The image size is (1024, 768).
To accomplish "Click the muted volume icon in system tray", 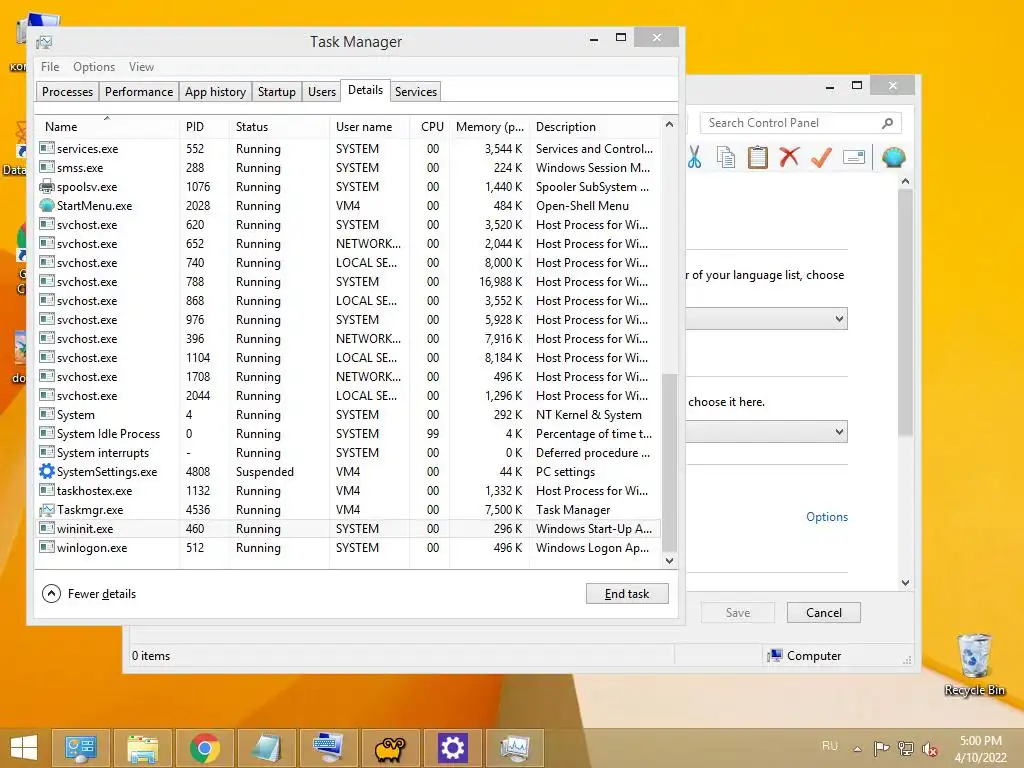I will 929,749.
